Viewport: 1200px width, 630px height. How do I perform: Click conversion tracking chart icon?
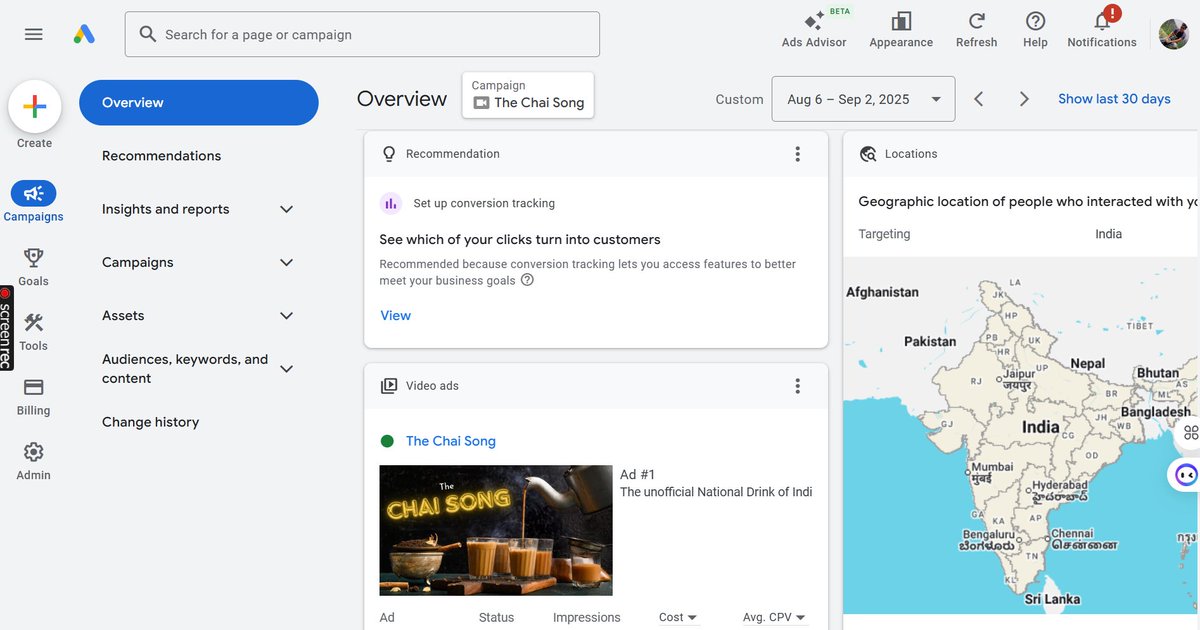[x=391, y=203]
